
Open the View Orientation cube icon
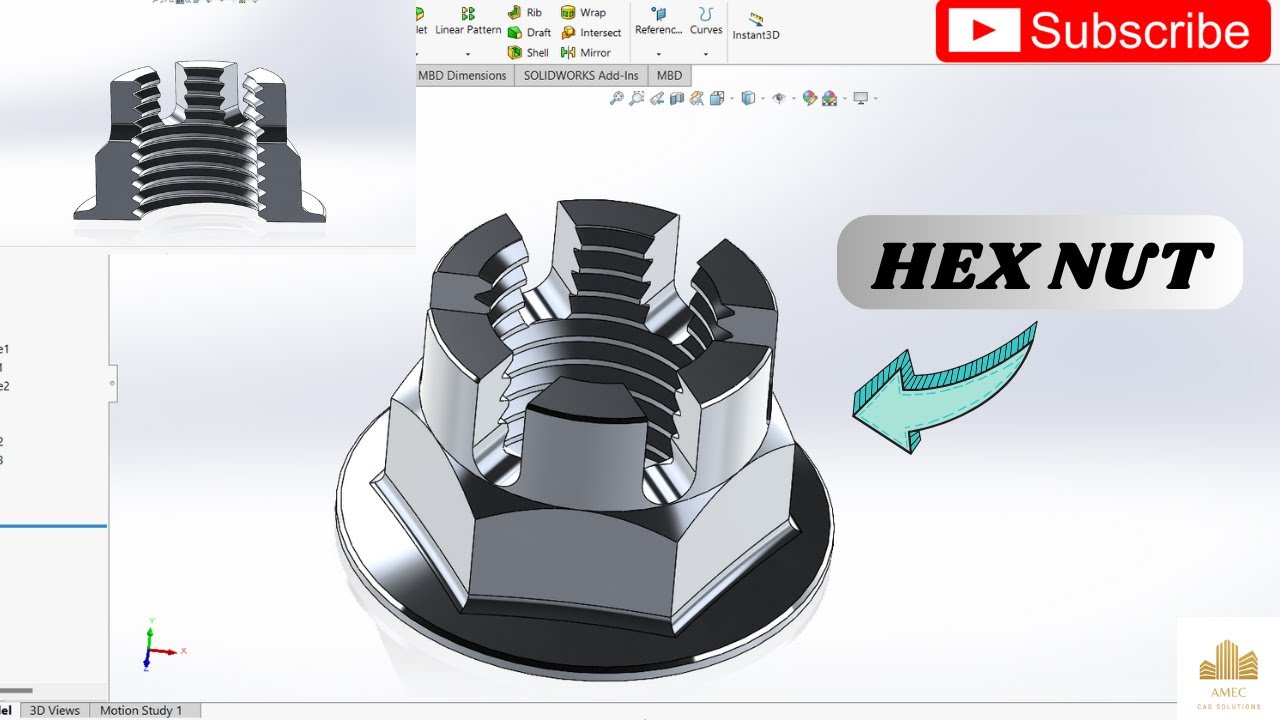click(717, 98)
